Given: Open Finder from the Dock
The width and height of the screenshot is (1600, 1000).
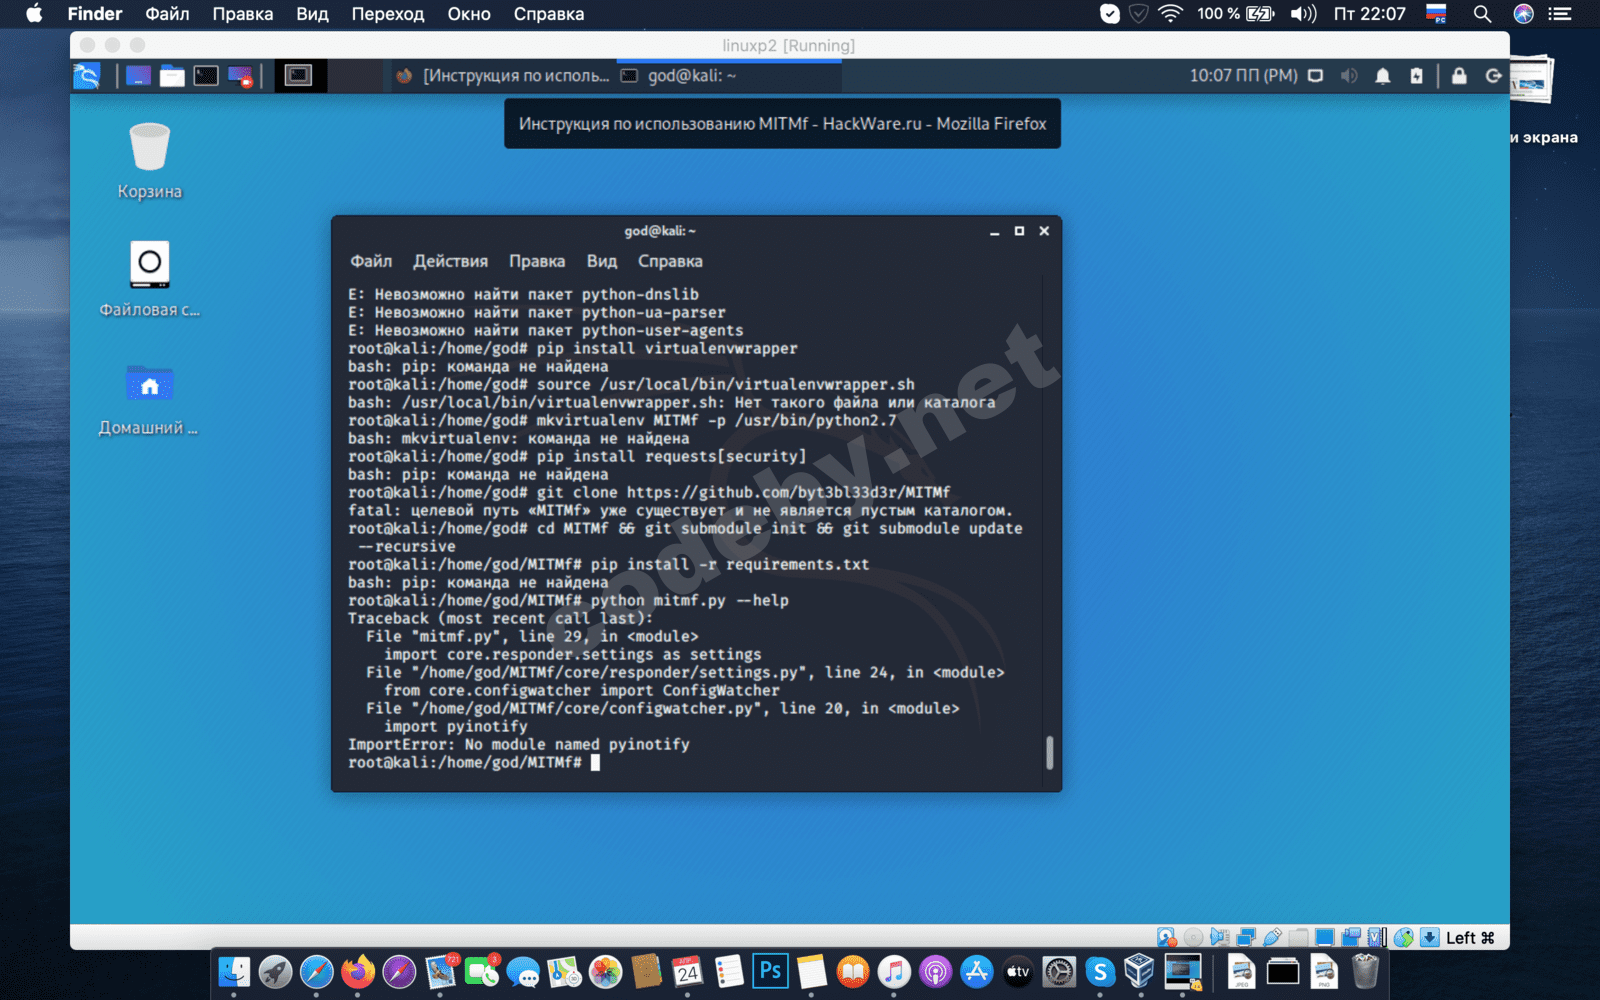Looking at the screenshot, I should [234, 971].
